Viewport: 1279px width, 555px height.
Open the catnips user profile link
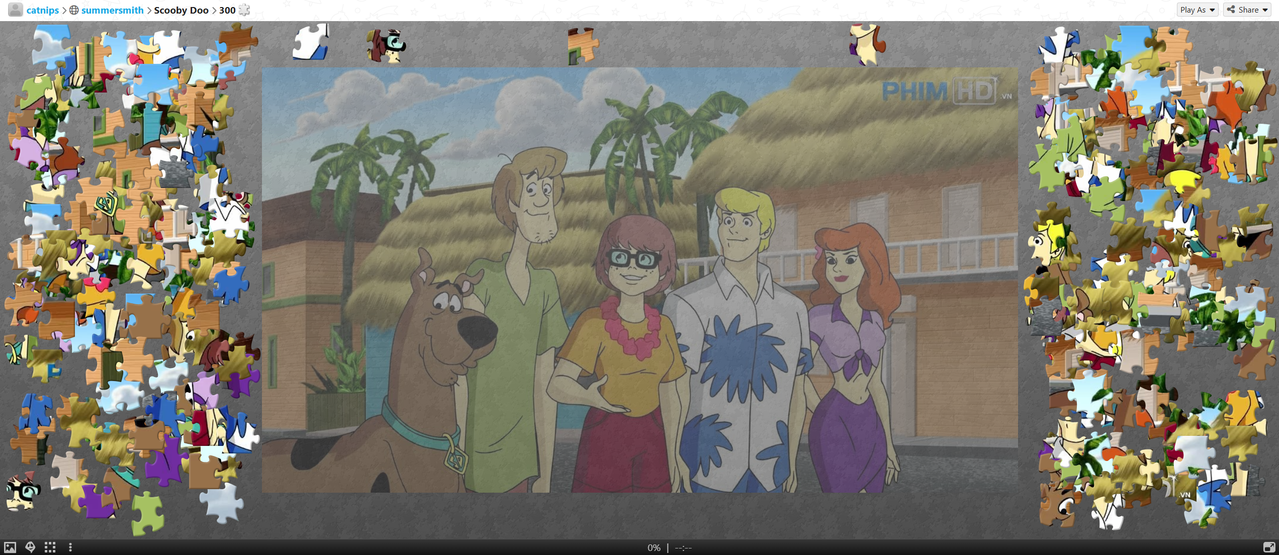[x=43, y=10]
